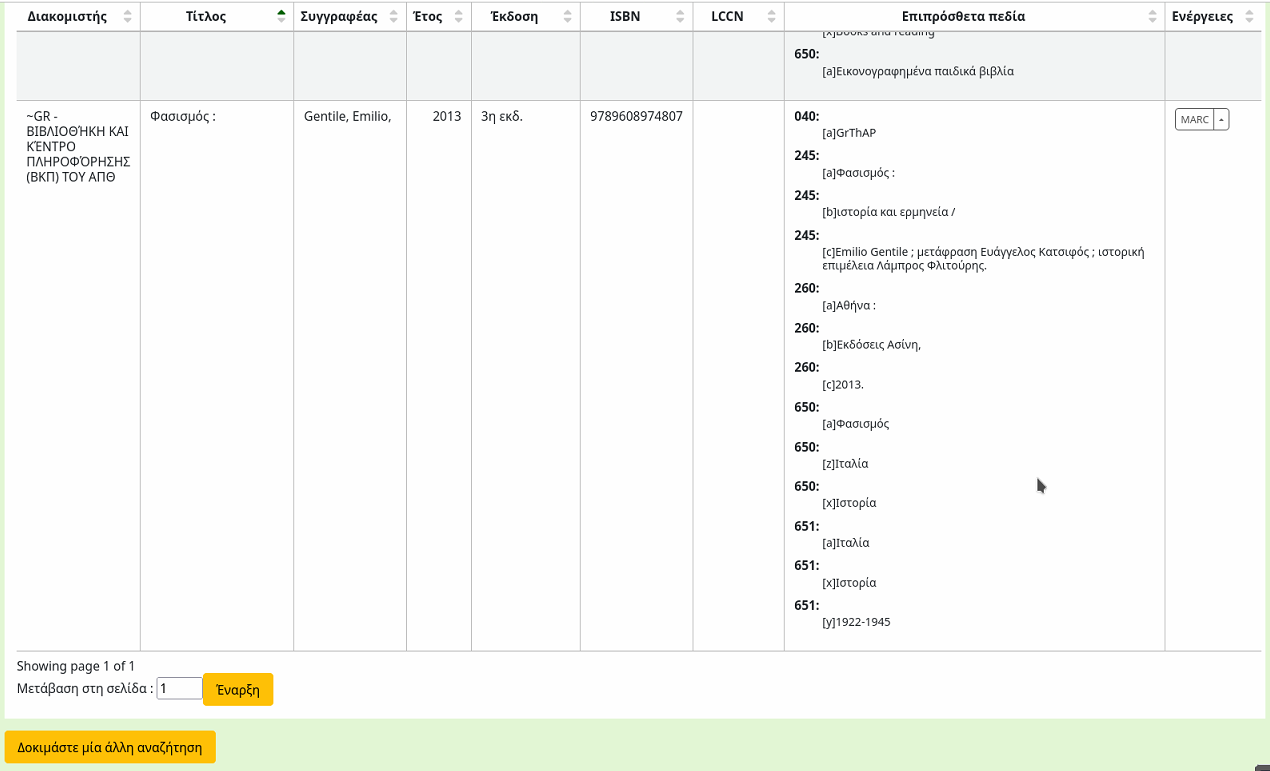This screenshot has width=1270, height=771.
Task: Sort the Έκδοση column via its arrows
Action: coord(568,17)
